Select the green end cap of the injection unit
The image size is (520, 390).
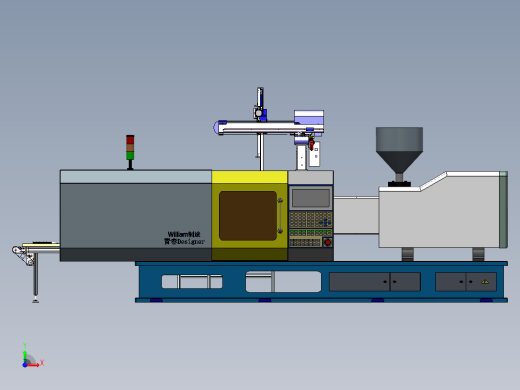point(504,210)
